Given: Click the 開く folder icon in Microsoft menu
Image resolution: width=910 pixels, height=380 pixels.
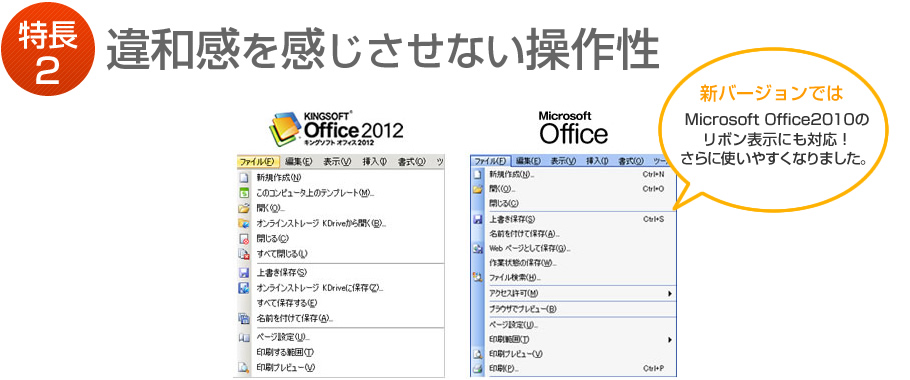Looking at the screenshot, I should [x=478, y=189].
